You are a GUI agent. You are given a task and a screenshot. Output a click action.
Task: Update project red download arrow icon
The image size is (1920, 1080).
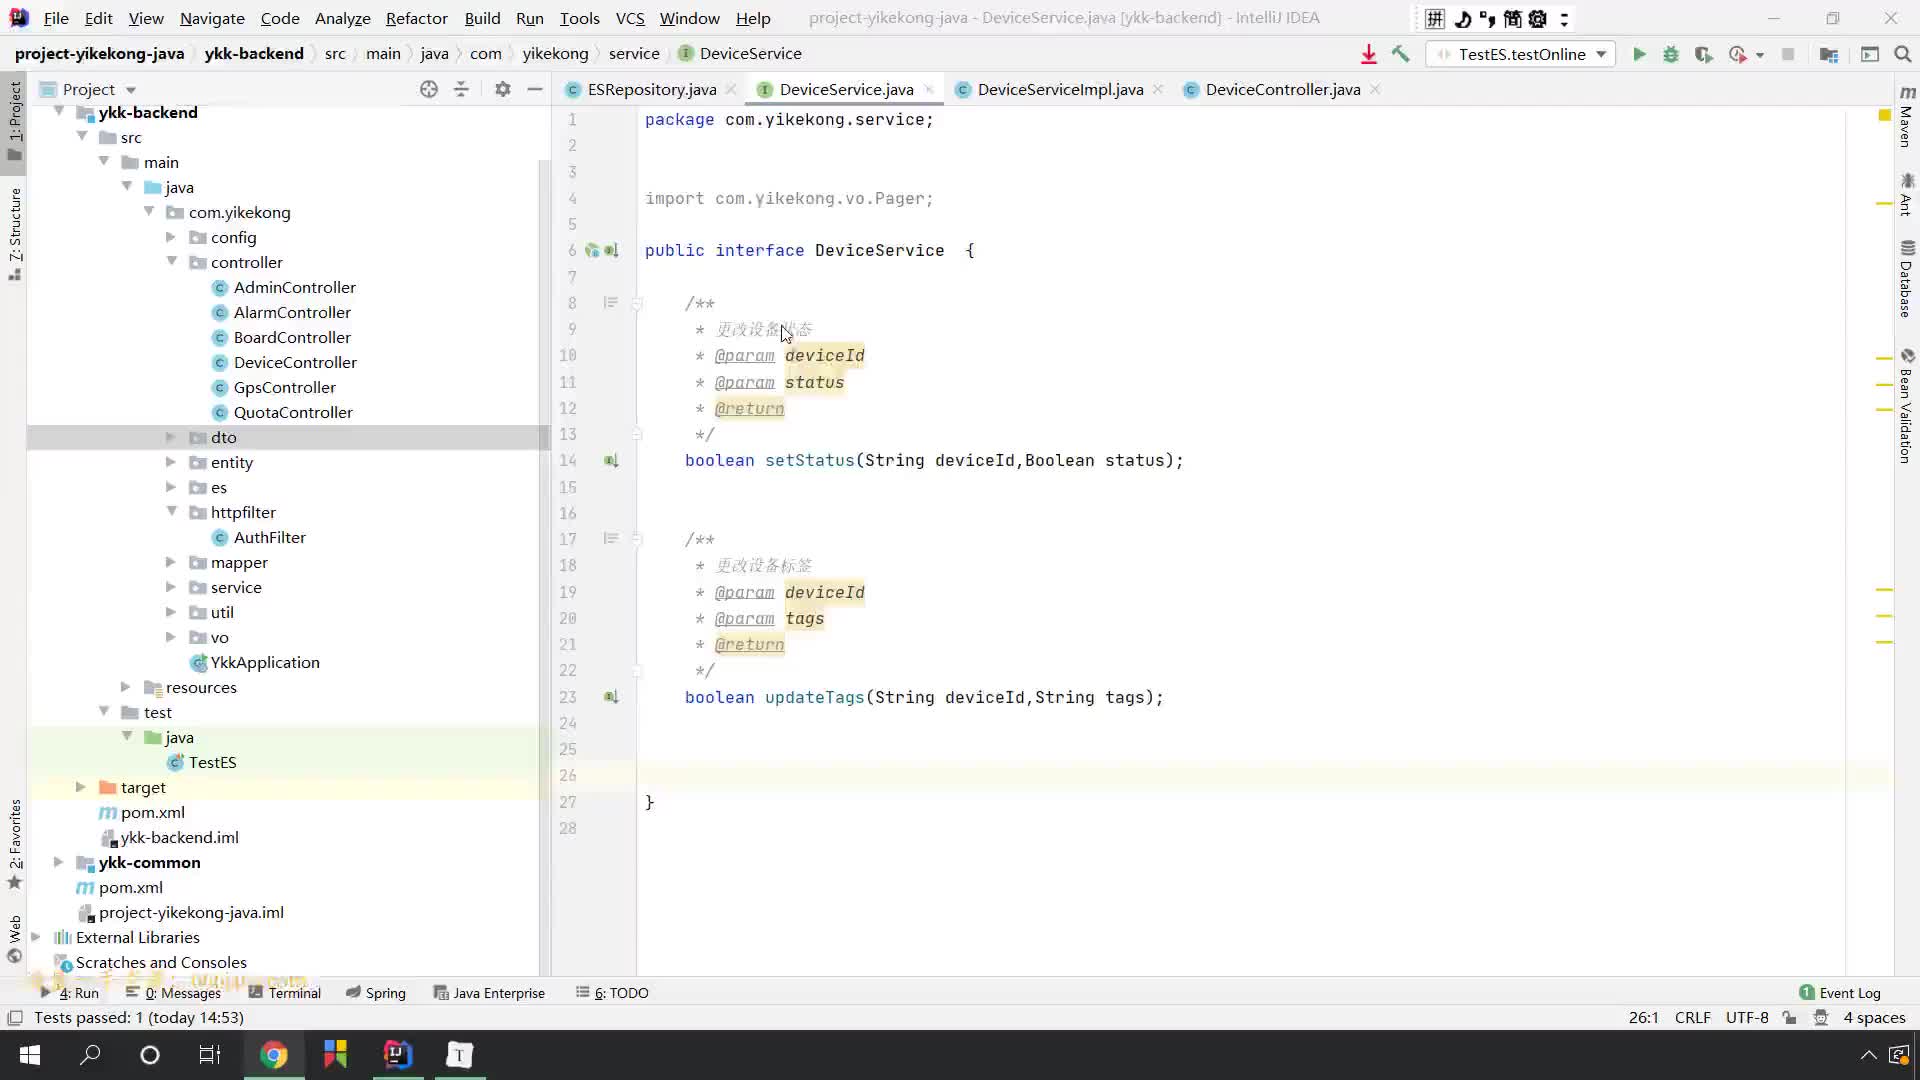pyautogui.click(x=1369, y=54)
